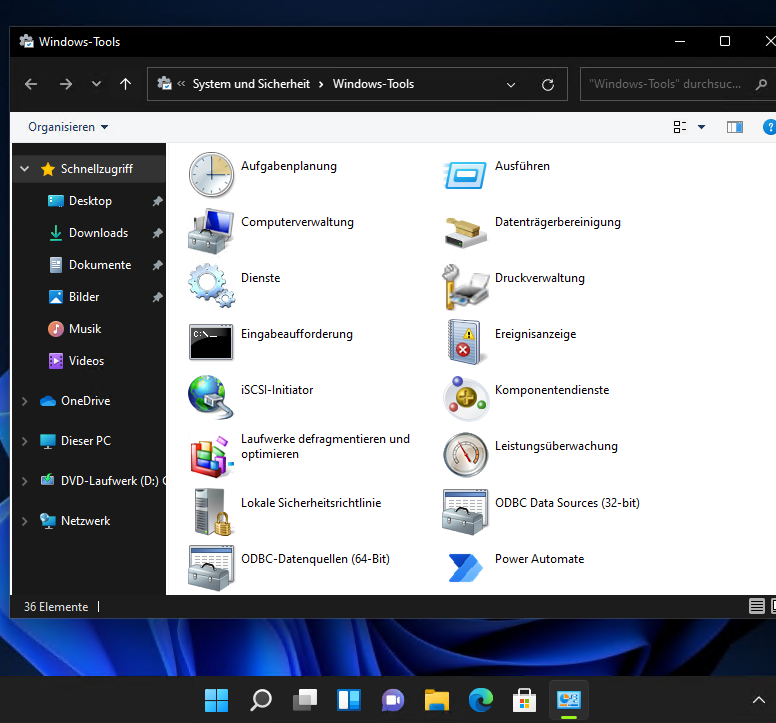Navigate up one folder level
Viewport: 776px width, 723px height.
pos(126,84)
